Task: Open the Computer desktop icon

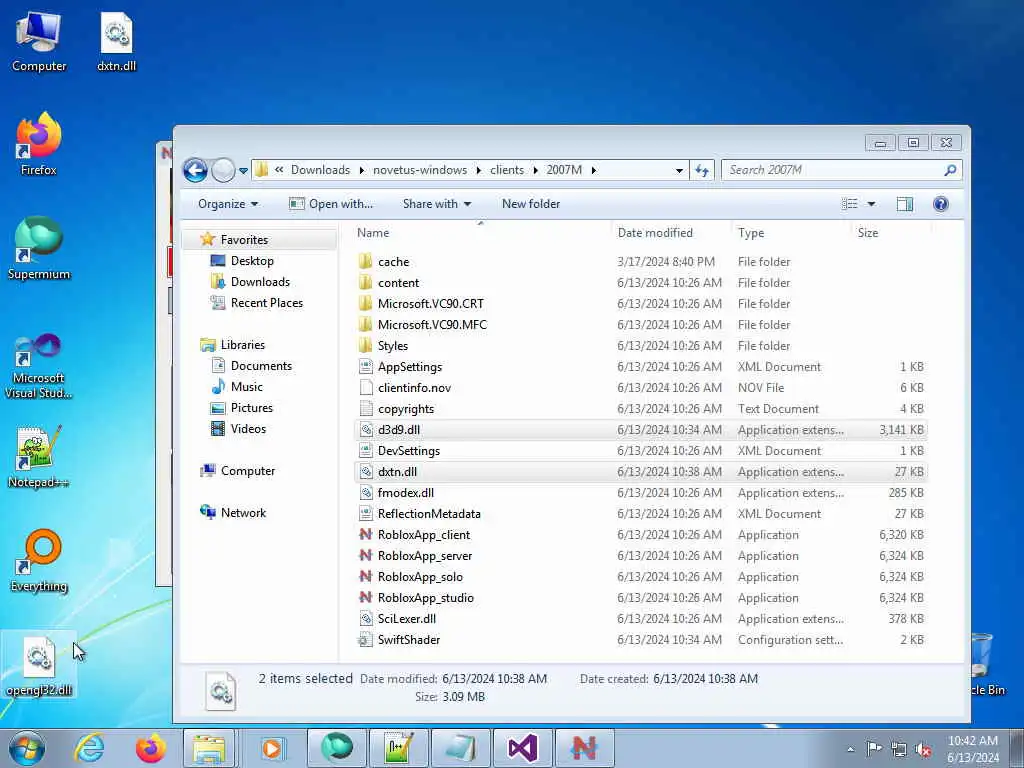Action: point(39,41)
